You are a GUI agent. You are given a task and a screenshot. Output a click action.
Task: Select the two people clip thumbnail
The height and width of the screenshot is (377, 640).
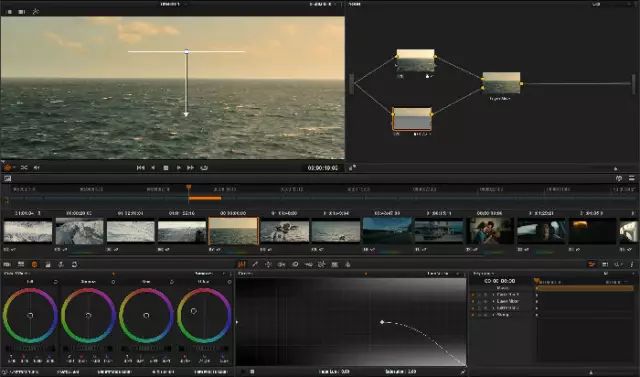[490, 231]
